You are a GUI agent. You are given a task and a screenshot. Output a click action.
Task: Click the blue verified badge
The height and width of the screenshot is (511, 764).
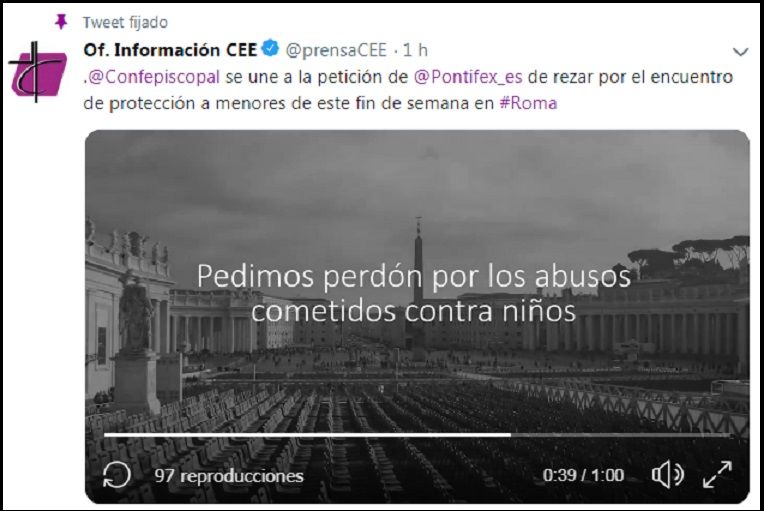point(270,49)
